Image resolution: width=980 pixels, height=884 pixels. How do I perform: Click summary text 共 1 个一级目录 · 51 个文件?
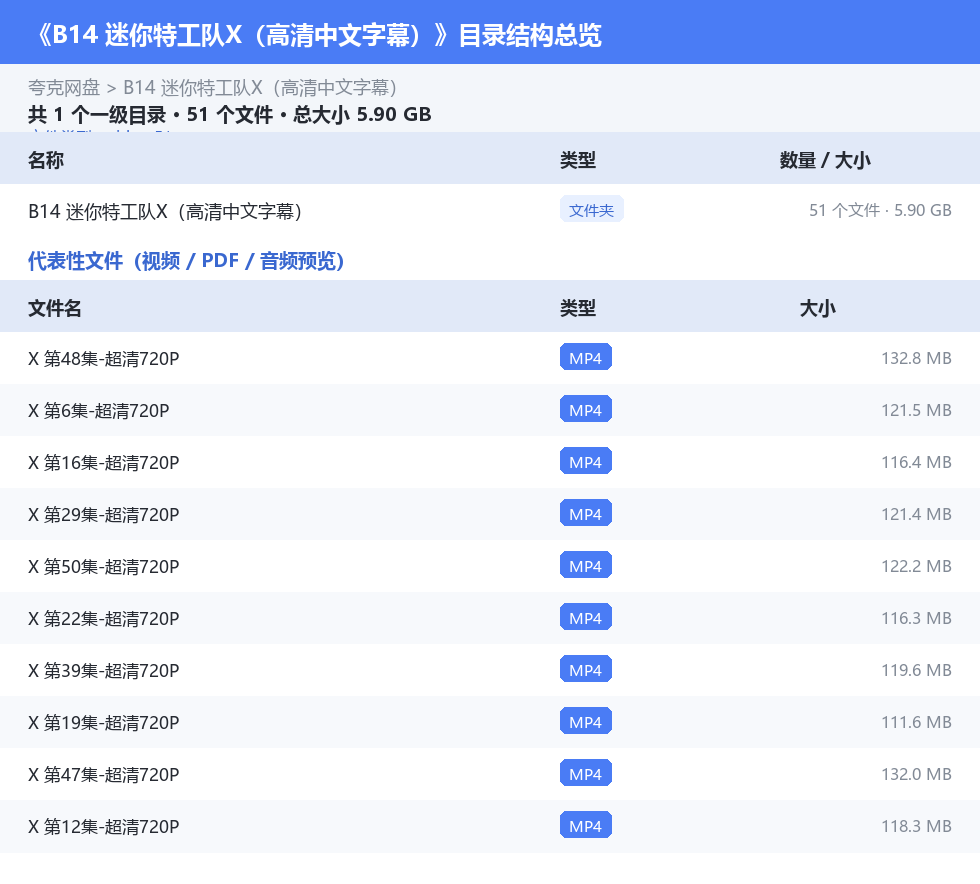[x=151, y=114]
